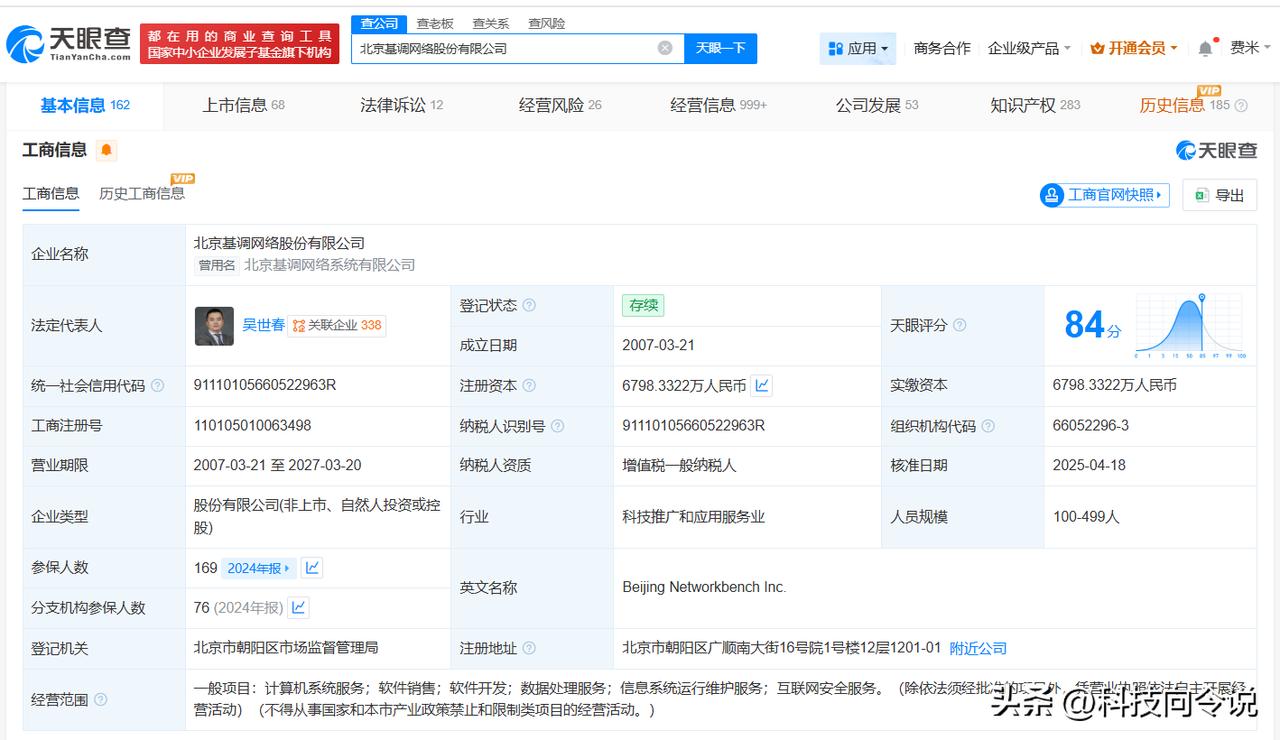Click the 天眼一下 search button

tap(720, 48)
